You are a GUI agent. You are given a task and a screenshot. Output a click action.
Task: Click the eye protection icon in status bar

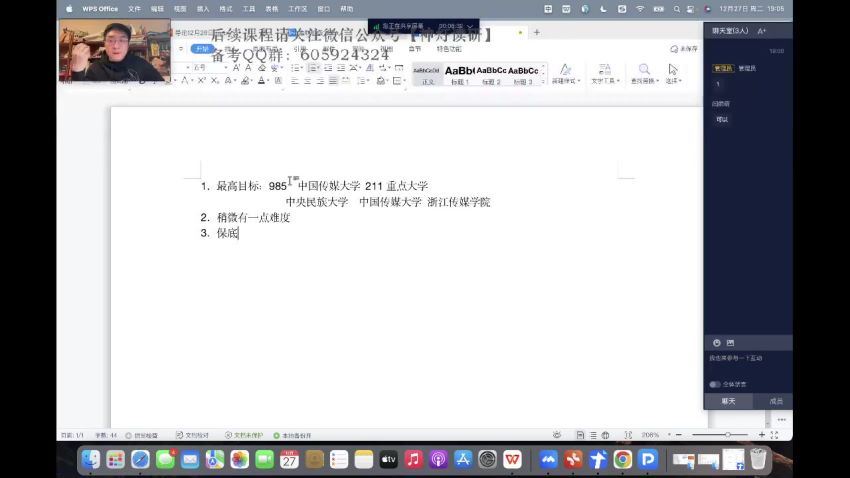pyautogui.click(x=557, y=435)
